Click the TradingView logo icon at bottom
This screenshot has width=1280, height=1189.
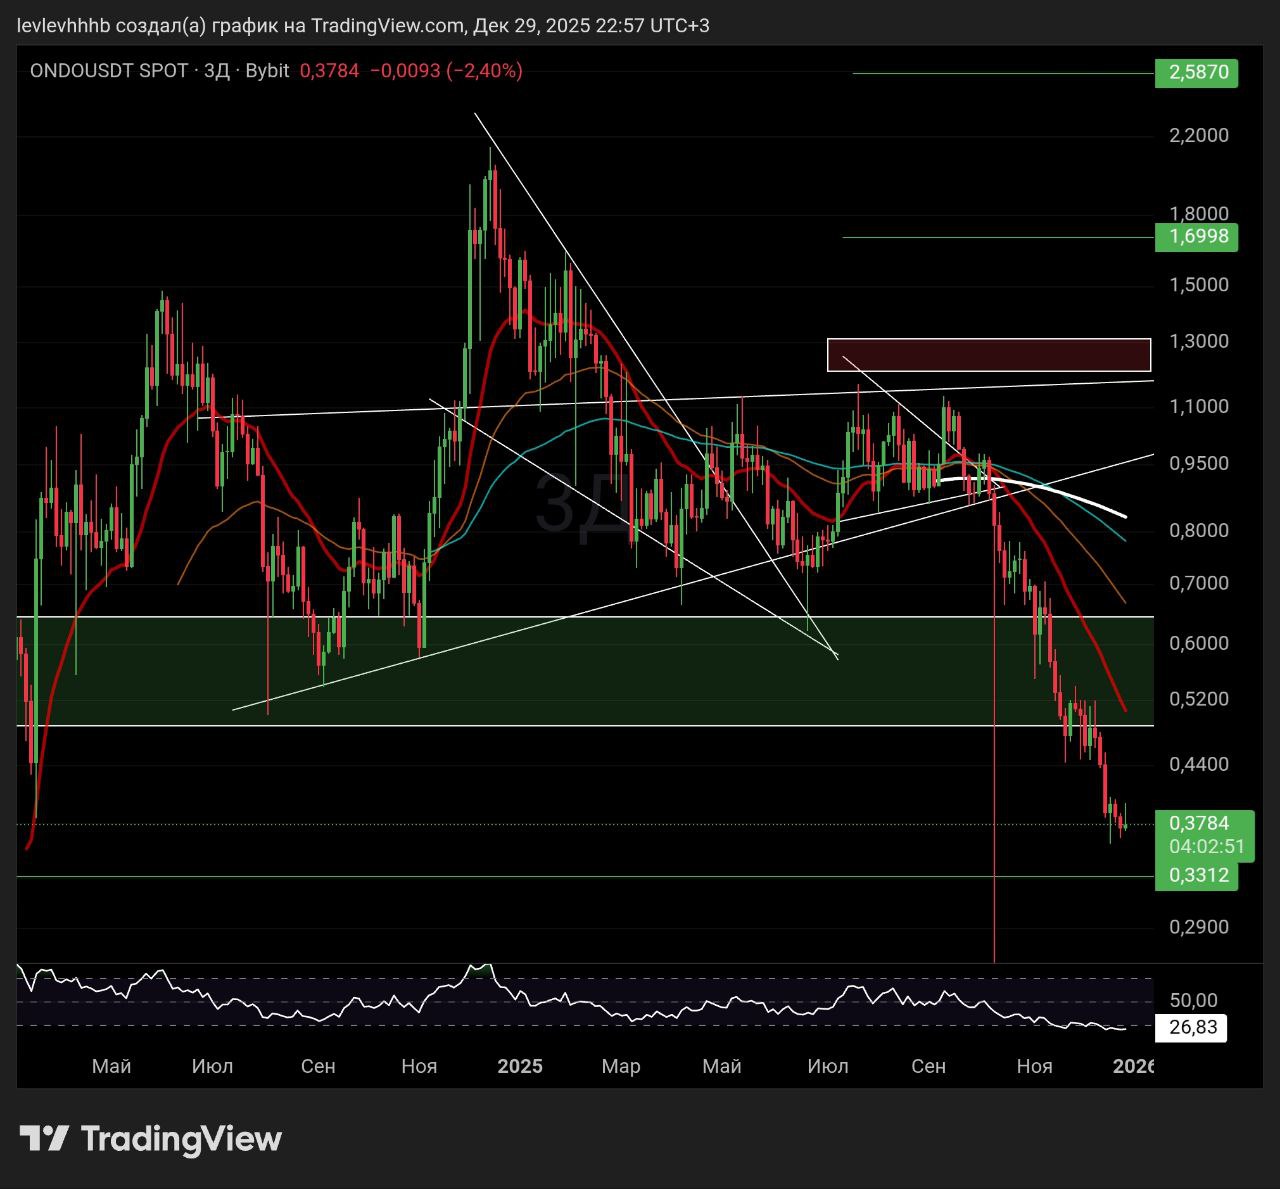44,1138
